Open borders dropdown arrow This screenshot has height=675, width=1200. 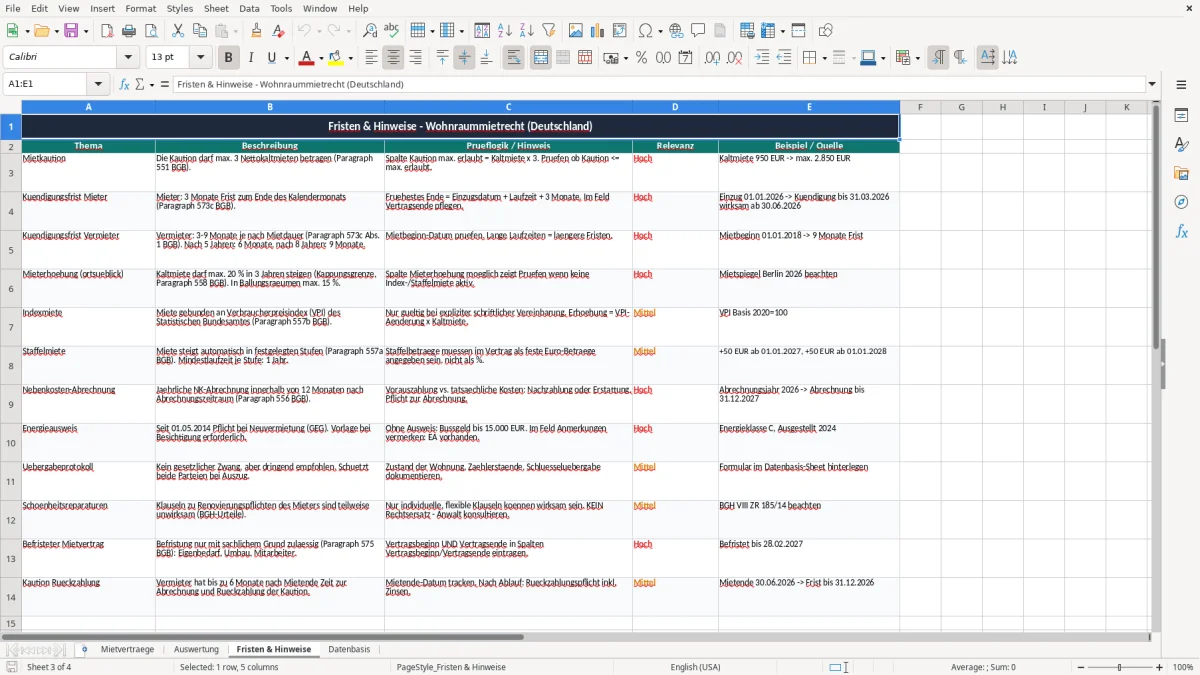823,58
